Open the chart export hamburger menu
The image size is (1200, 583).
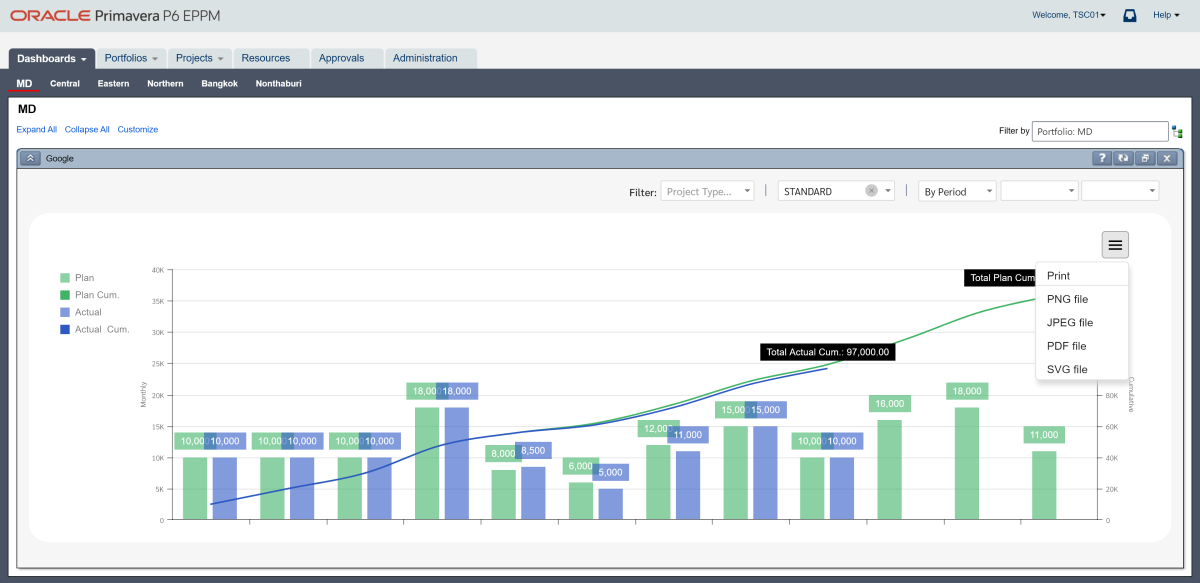(1114, 244)
